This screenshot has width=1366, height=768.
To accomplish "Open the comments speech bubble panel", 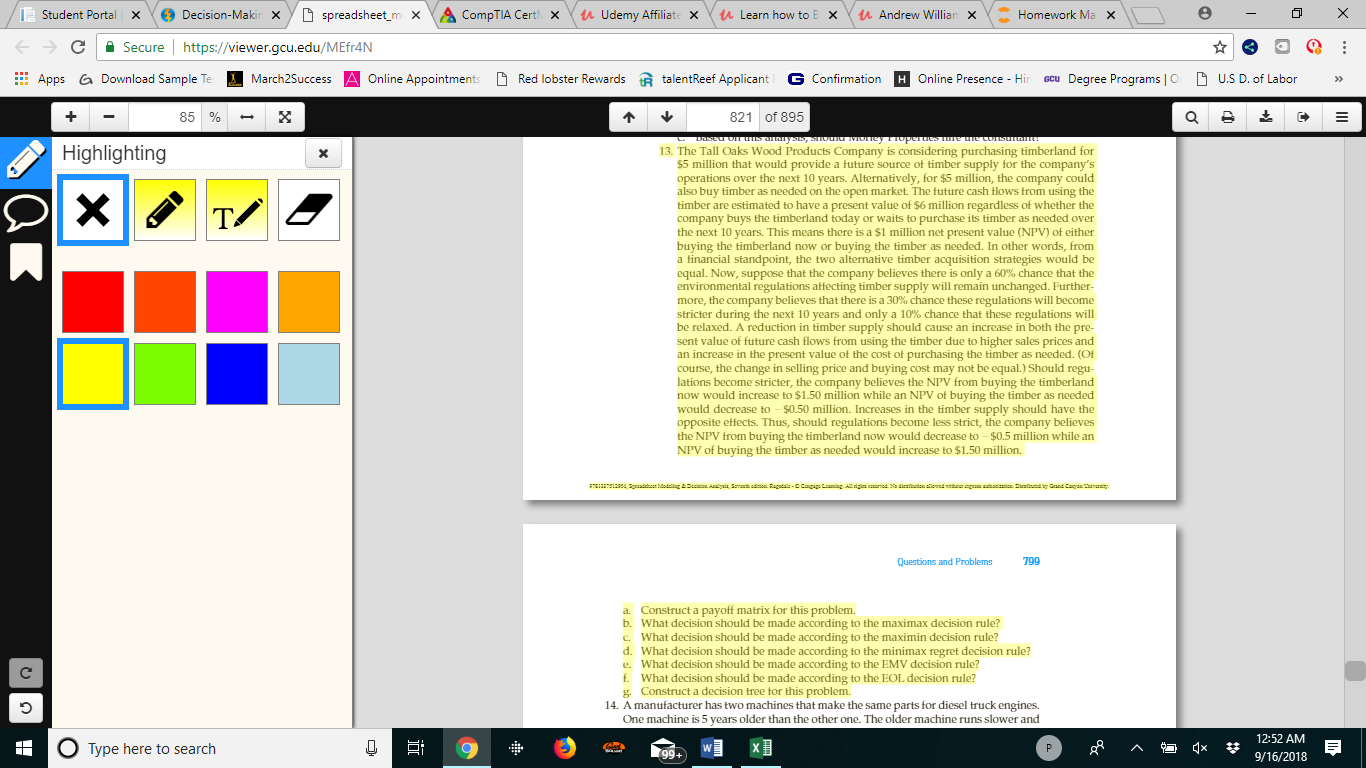I will (25, 213).
